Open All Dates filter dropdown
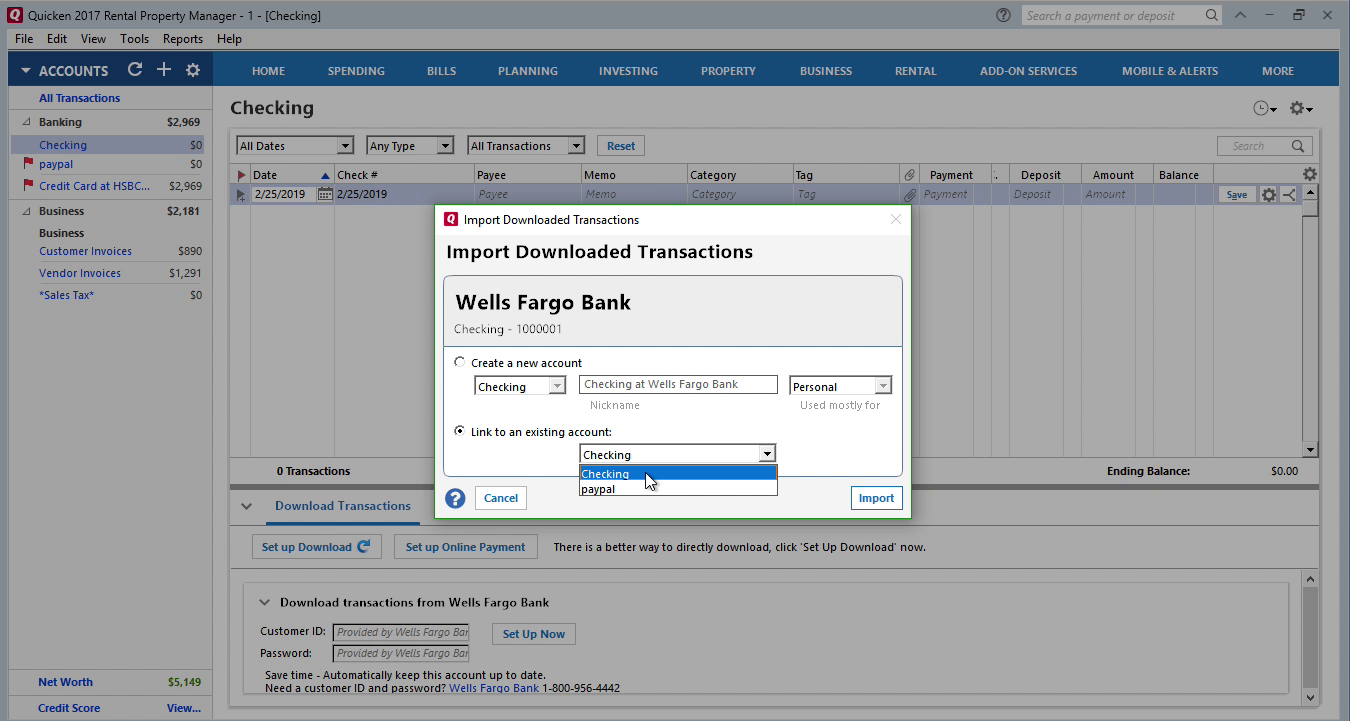The width and height of the screenshot is (1350, 721). [x=295, y=146]
